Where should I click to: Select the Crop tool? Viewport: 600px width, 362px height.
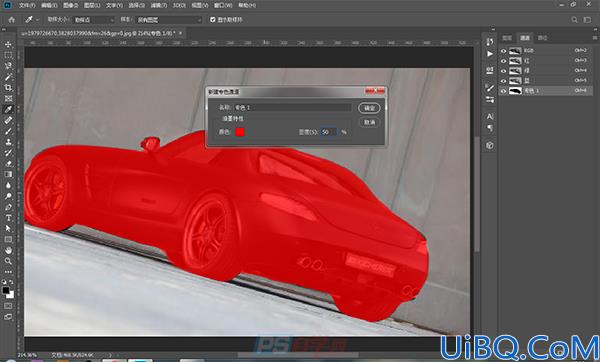click(8, 88)
